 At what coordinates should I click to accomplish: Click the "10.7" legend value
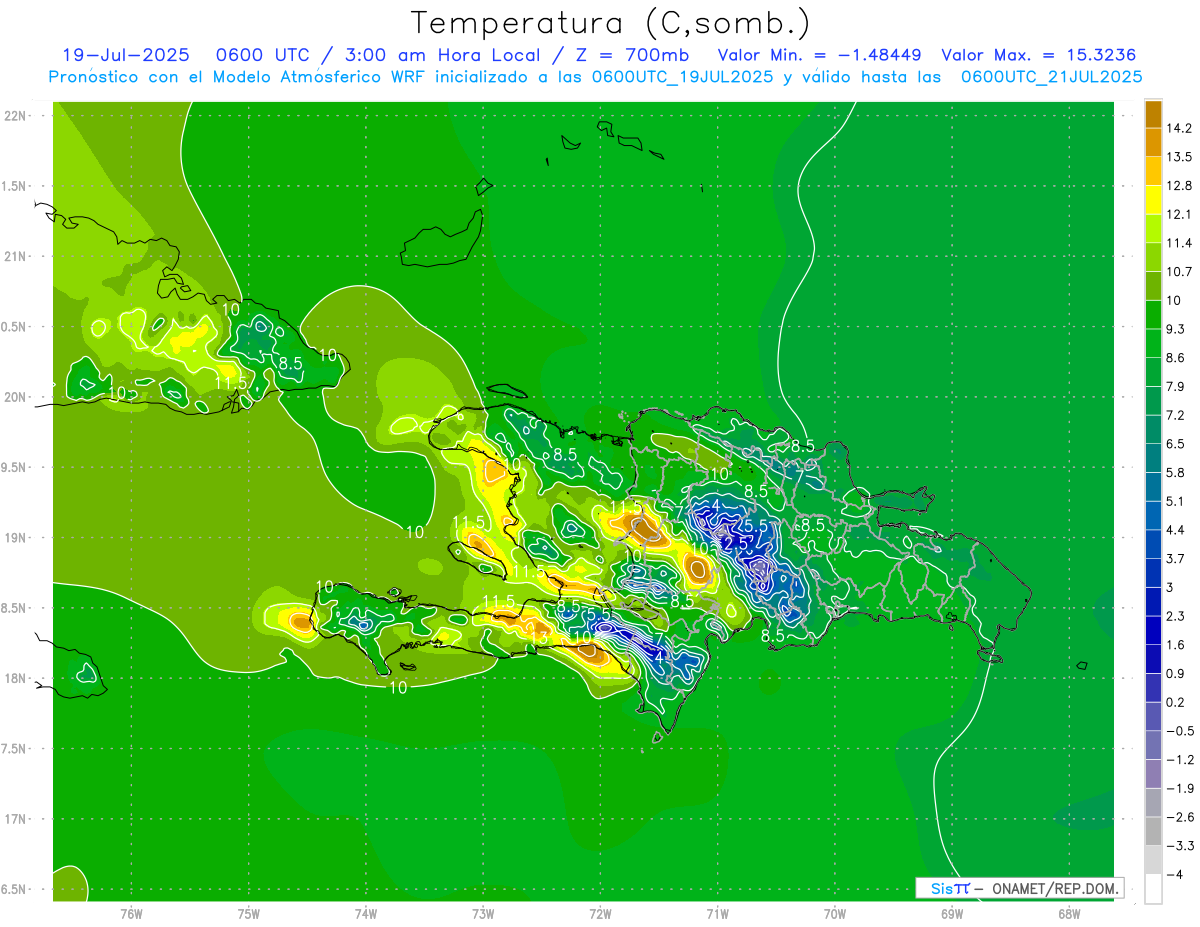[x=1178, y=272]
